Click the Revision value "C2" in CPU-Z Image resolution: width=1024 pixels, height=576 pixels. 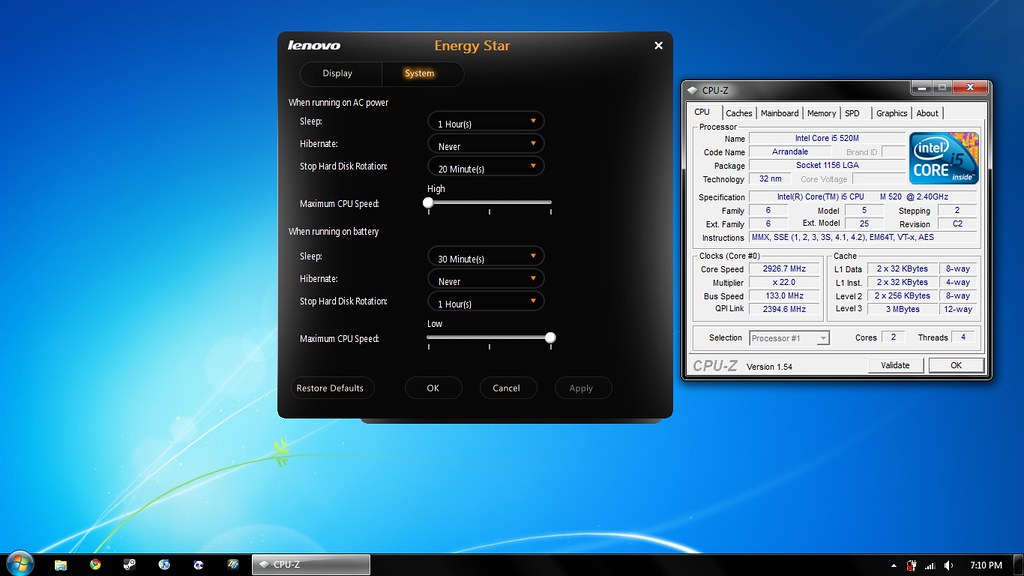pyautogui.click(x=957, y=224)
